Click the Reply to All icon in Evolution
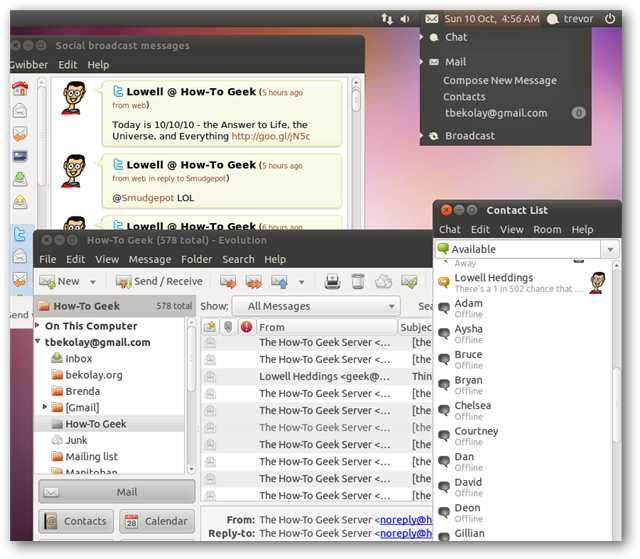640x559 pixels. coord(253,281)
